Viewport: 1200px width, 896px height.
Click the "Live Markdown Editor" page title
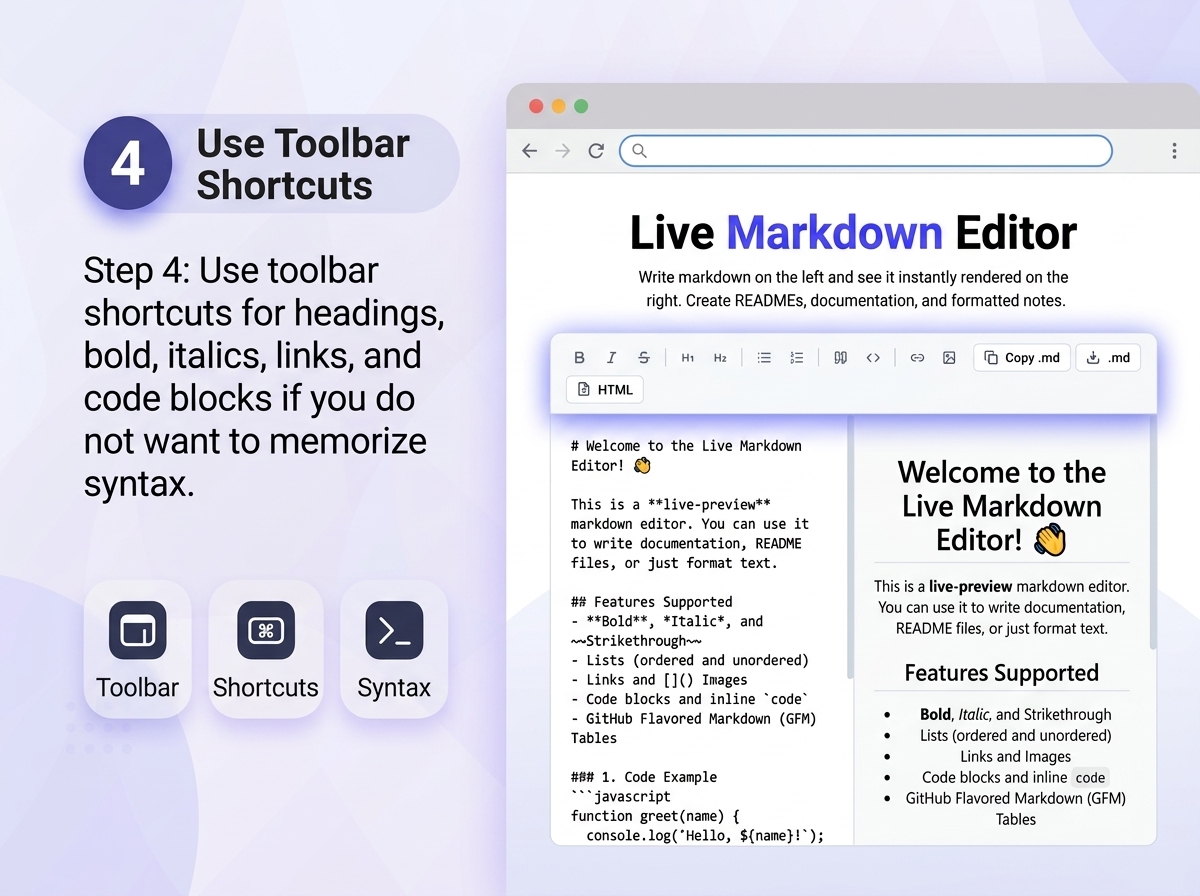coord(853,233)
